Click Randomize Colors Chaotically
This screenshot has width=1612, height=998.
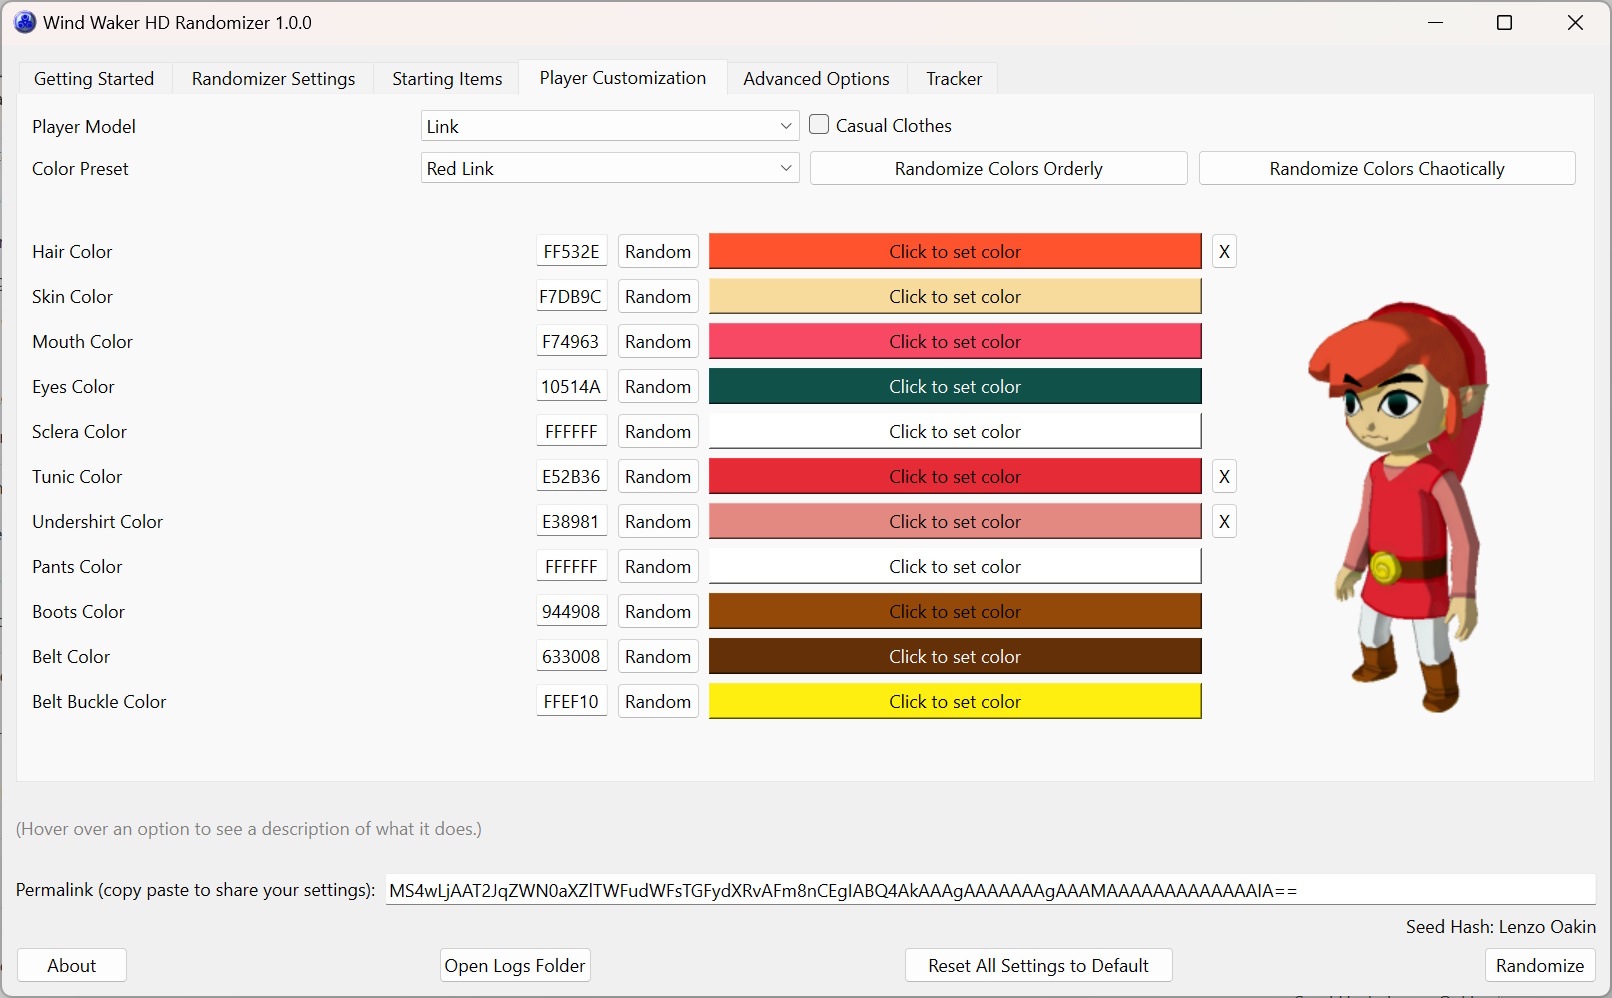(x=1387, y=168)
